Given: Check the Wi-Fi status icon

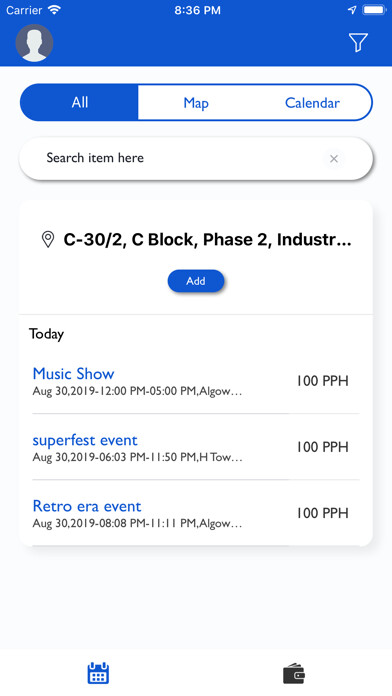Looking at the screenshot, I should tap(54, 10).
